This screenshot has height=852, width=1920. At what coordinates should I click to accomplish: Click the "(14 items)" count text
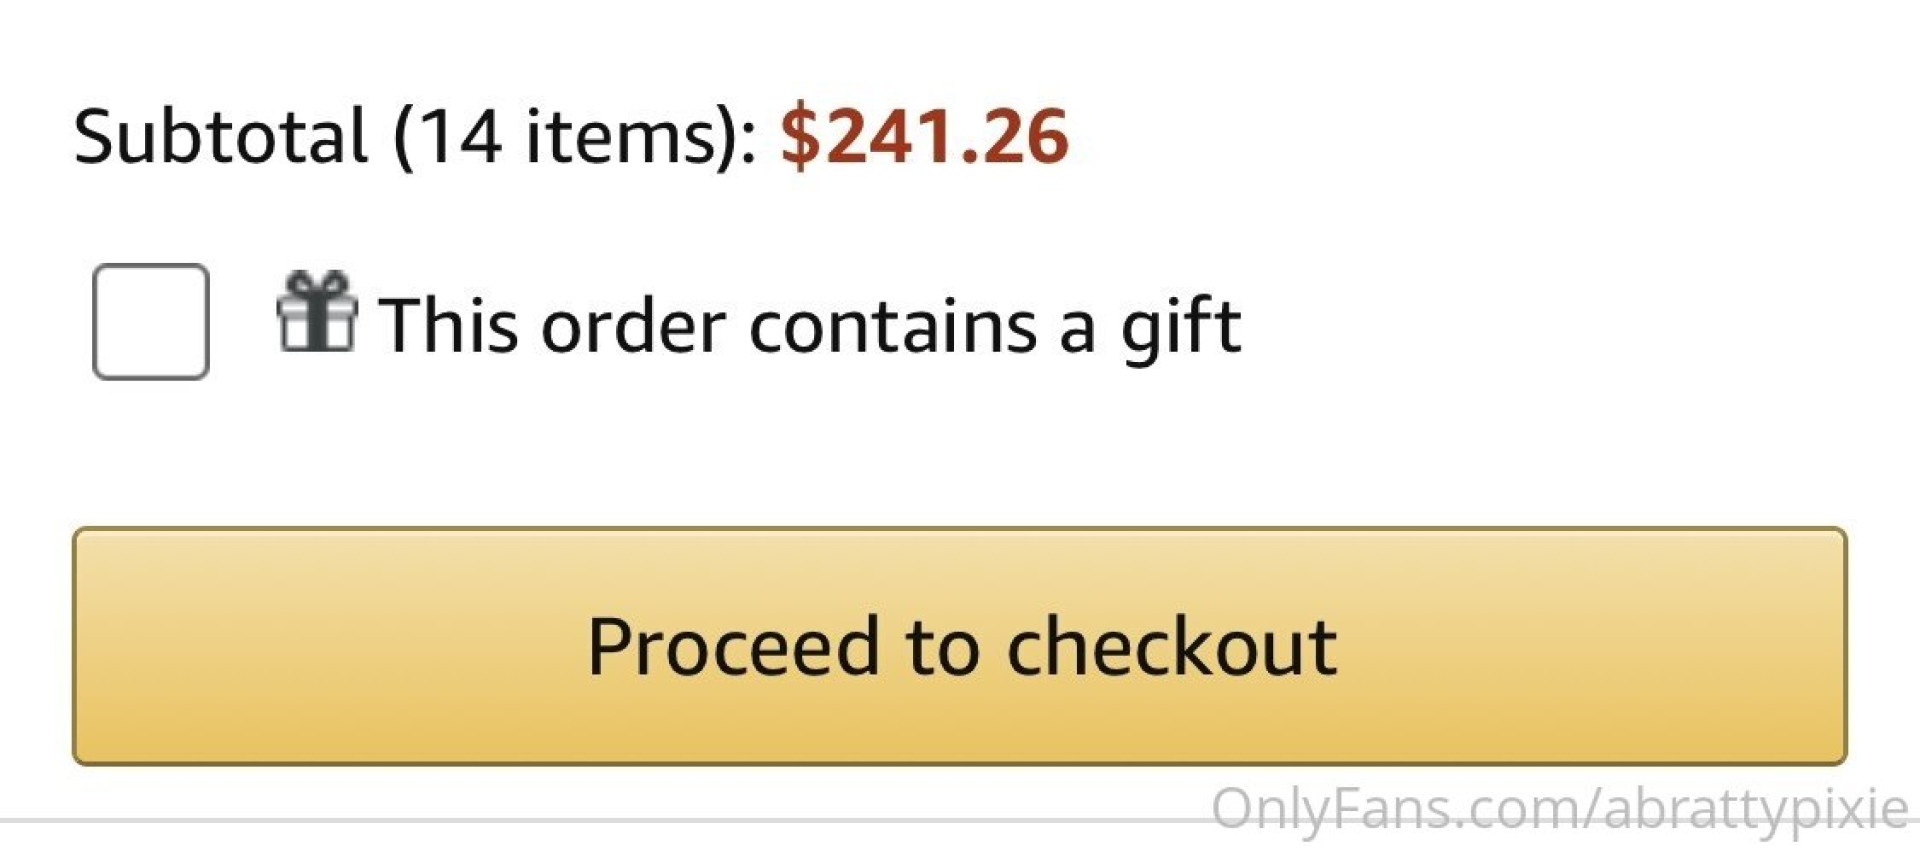point(575,136)
